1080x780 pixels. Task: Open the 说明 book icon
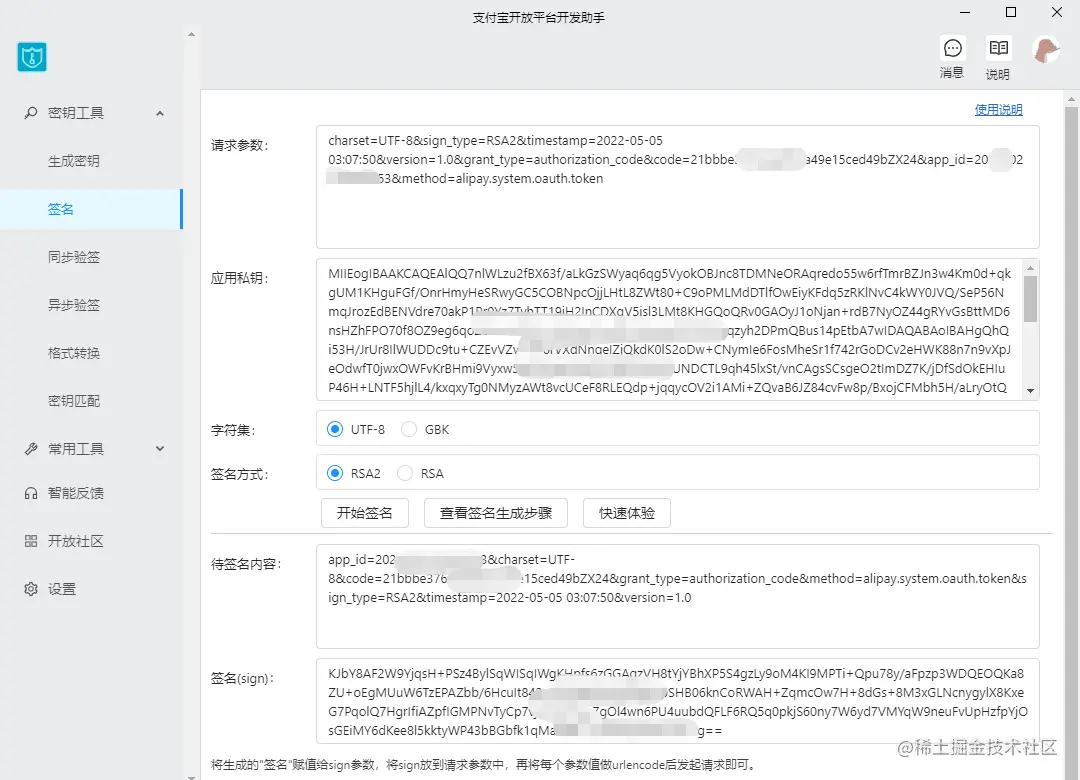pos(998,48)
